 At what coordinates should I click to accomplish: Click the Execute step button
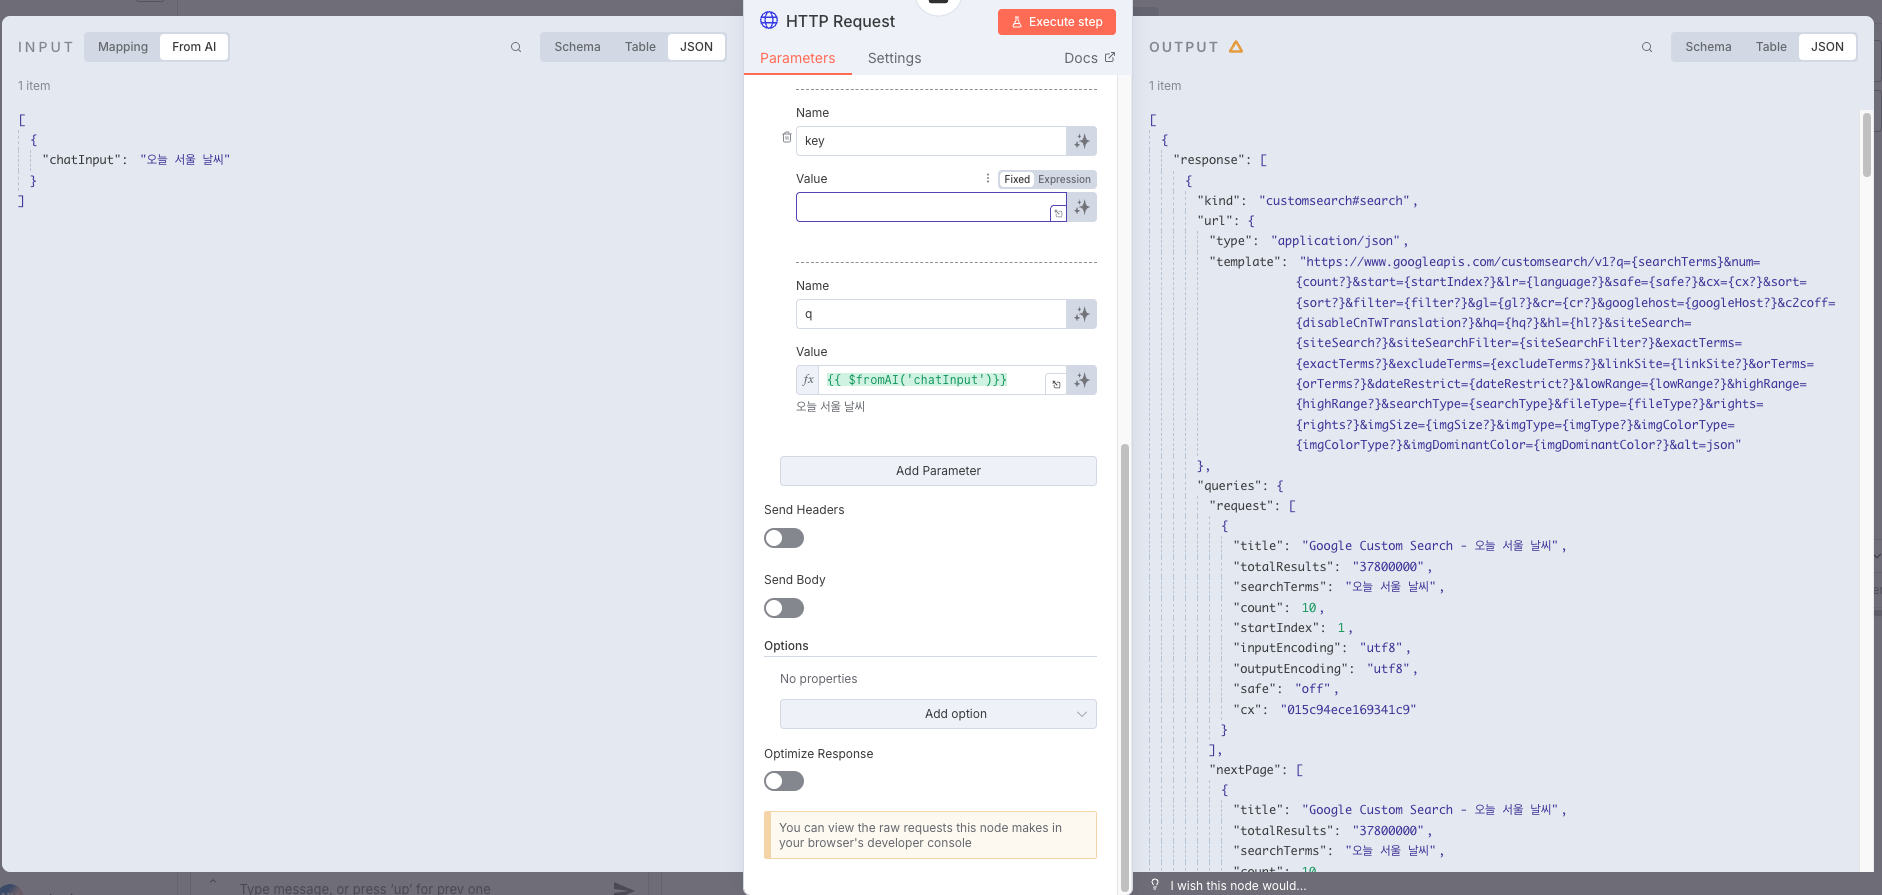pos(1057,22)
